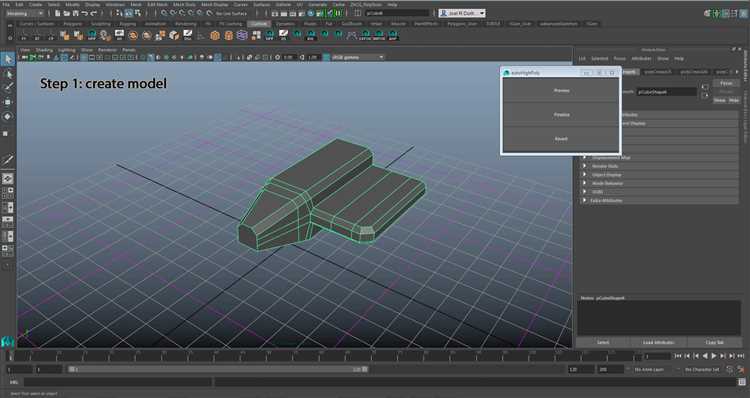Click the Paint selection brush tool
This screenshot has height=398, width=750.
[x=8, y=88]
